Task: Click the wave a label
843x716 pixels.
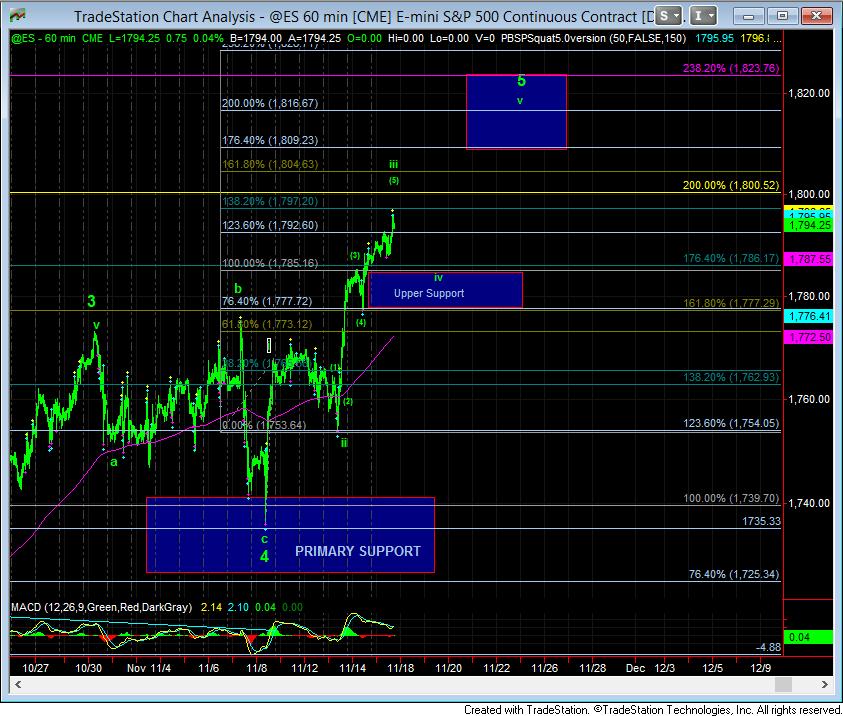Action: (113, 462)
